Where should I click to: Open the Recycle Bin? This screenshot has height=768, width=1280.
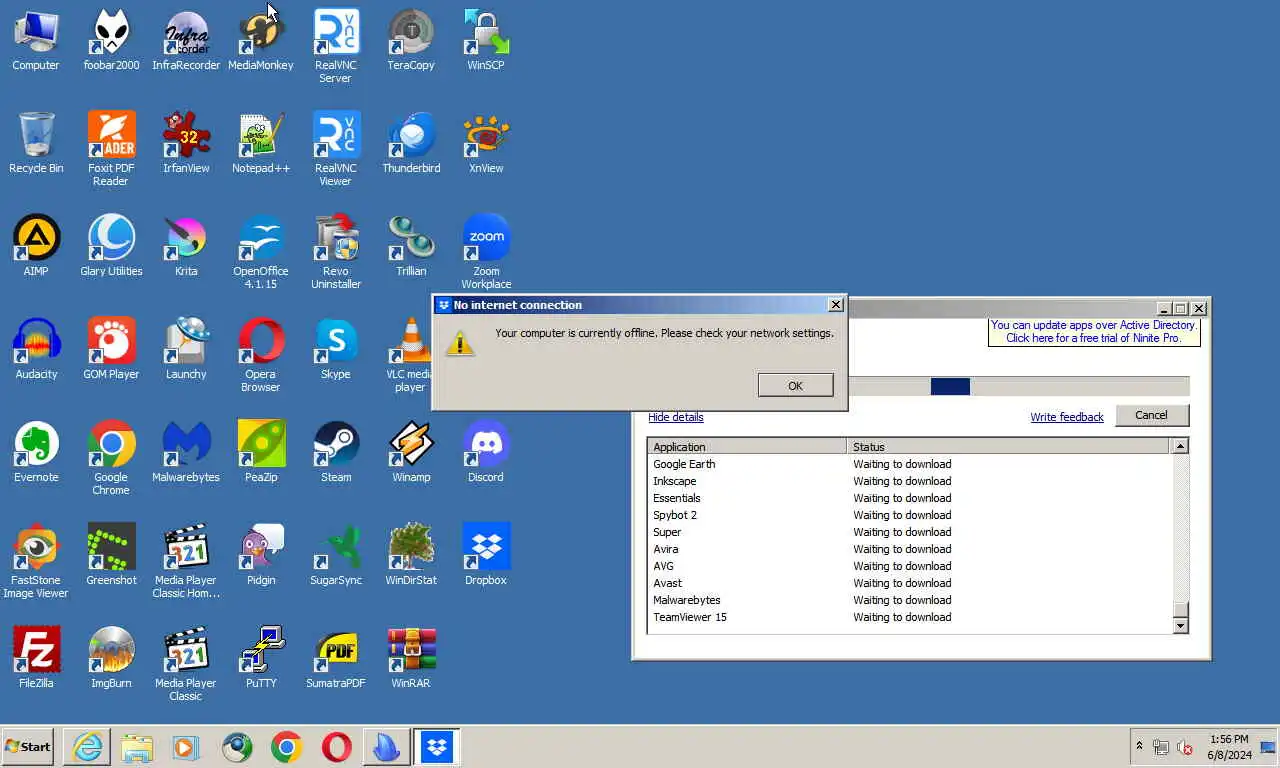pos(36,143)
